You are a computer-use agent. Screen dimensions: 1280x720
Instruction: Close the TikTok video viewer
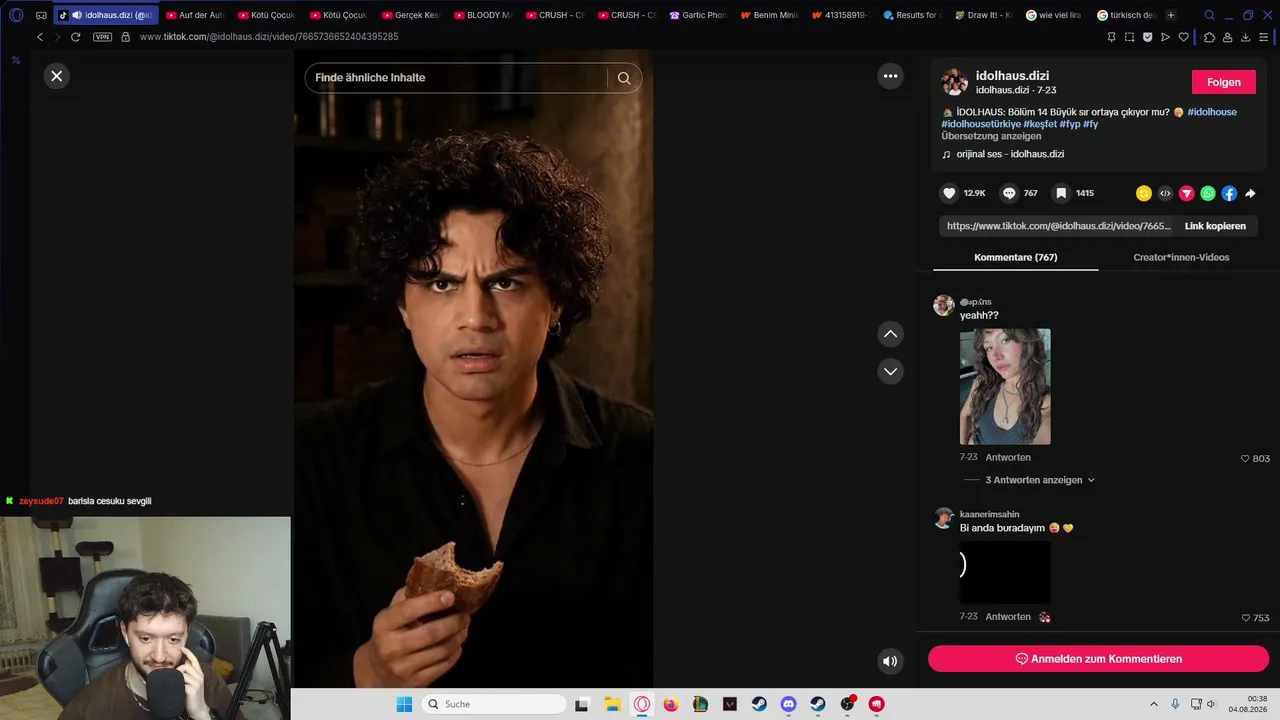pos(57,76)
